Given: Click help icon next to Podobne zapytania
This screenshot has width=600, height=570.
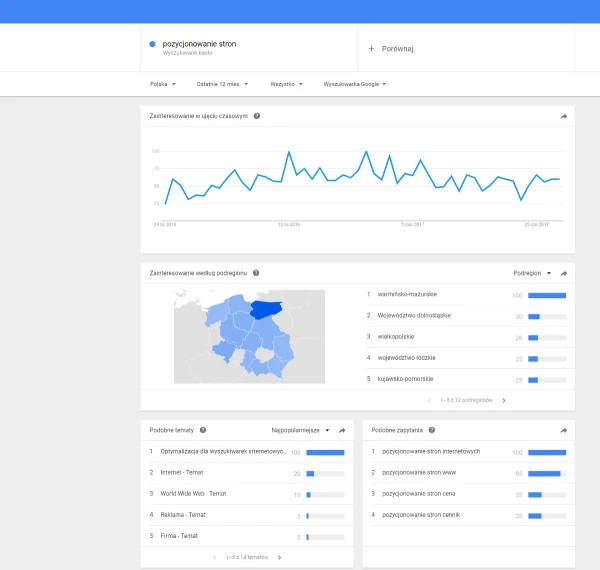Looking at the screenshot, I should click(428, 430).
